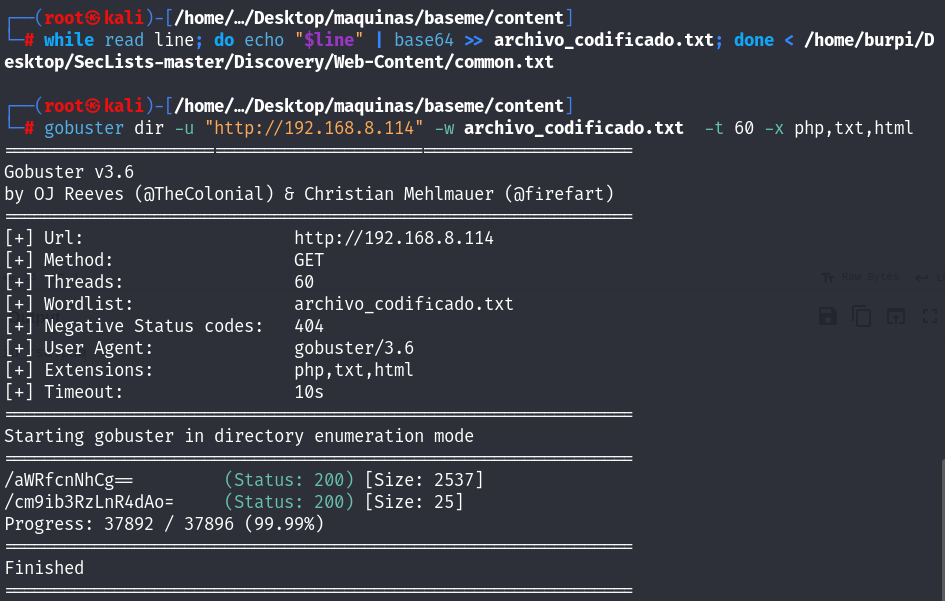Click the Negative Status codes 404 value
945x601 pixels.
(309, 326)
